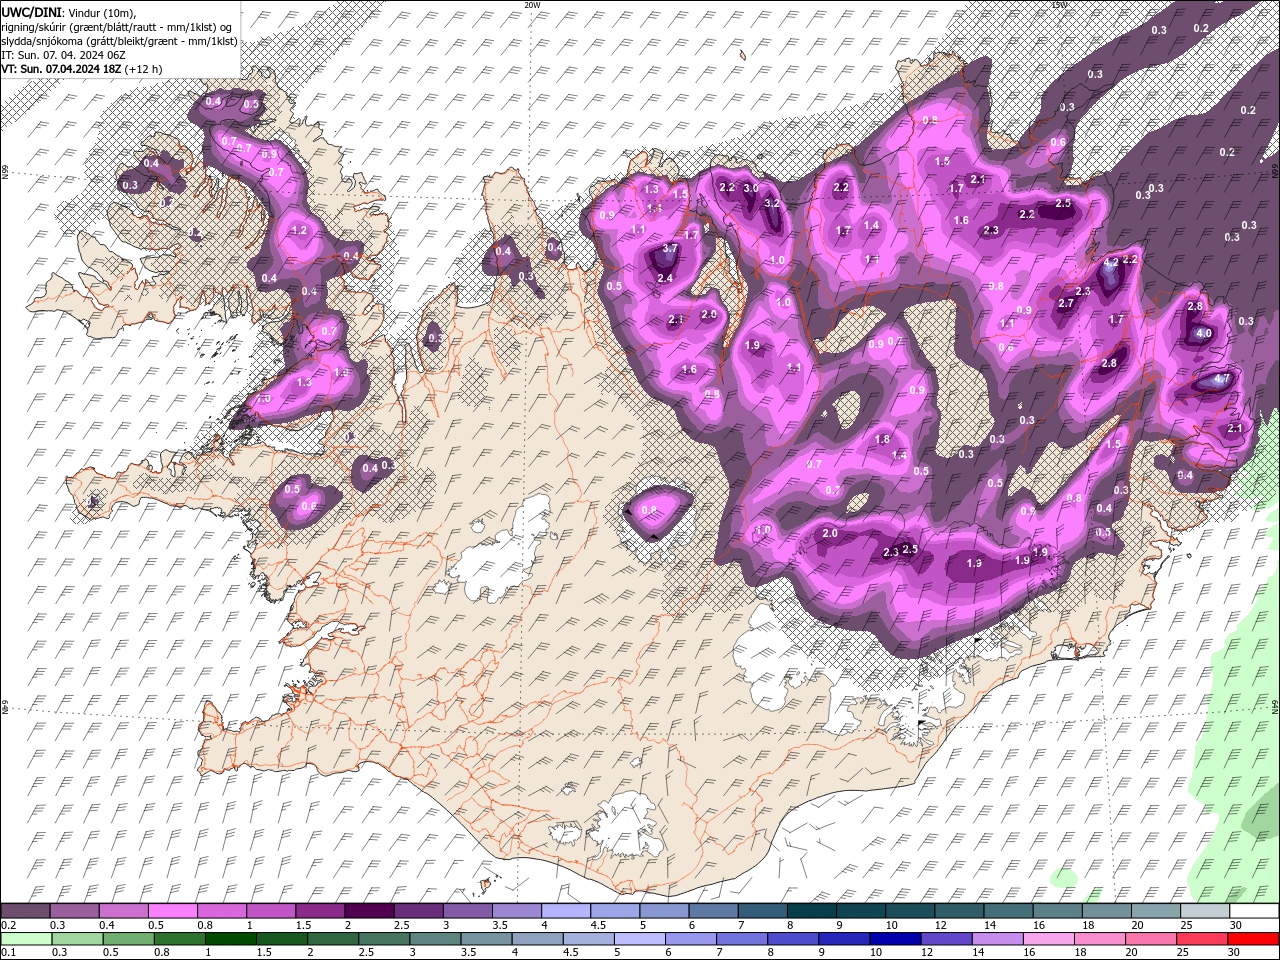Click the 'IT: Sun. 07. 04. 2024 06Z' line

63,55
